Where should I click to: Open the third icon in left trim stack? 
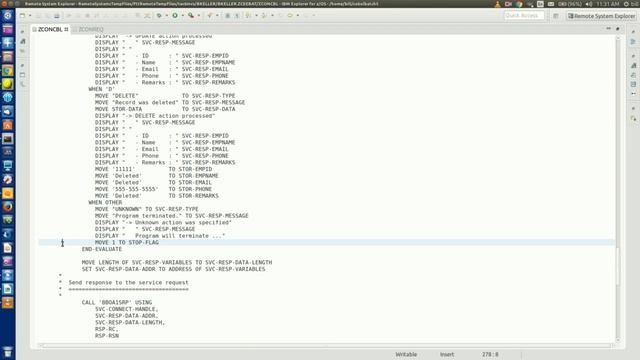[23, 51]
